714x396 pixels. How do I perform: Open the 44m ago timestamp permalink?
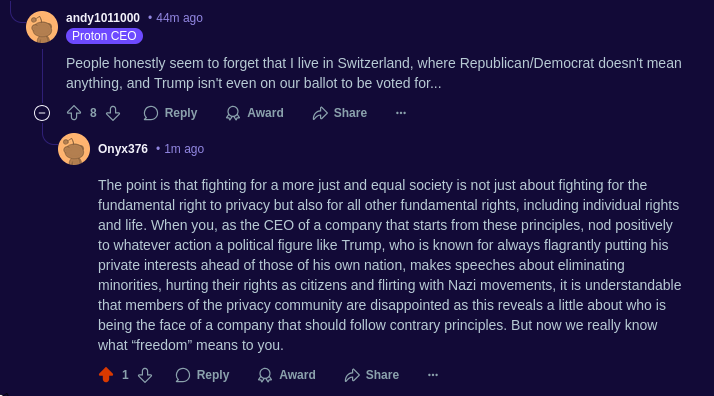(x=179, y=18)
